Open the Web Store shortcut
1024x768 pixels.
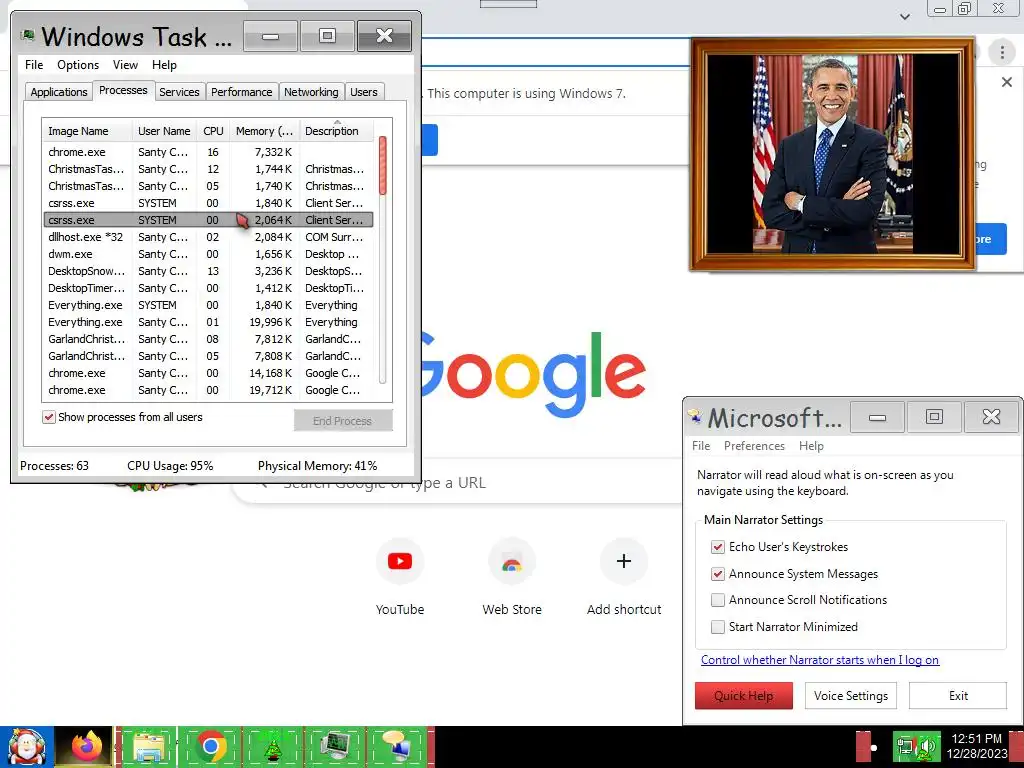511,577
